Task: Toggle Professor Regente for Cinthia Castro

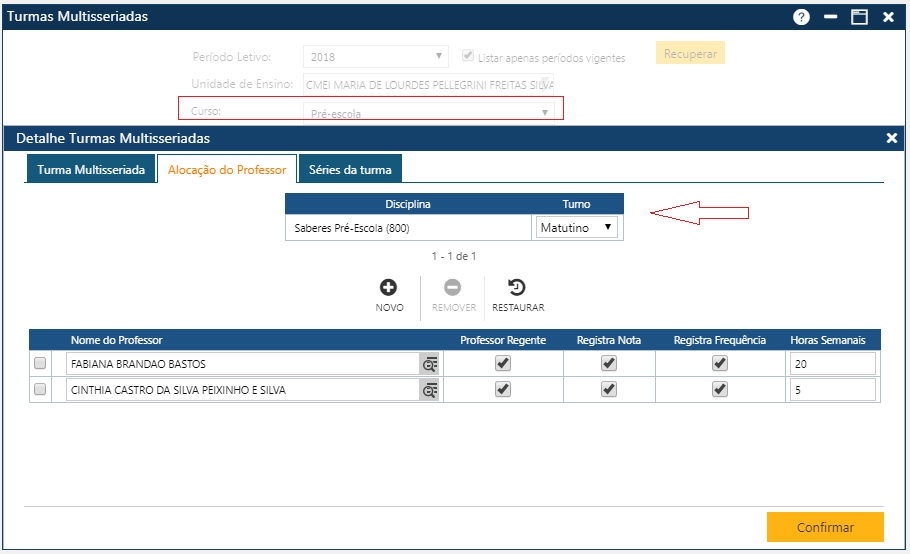Action: 503,390
